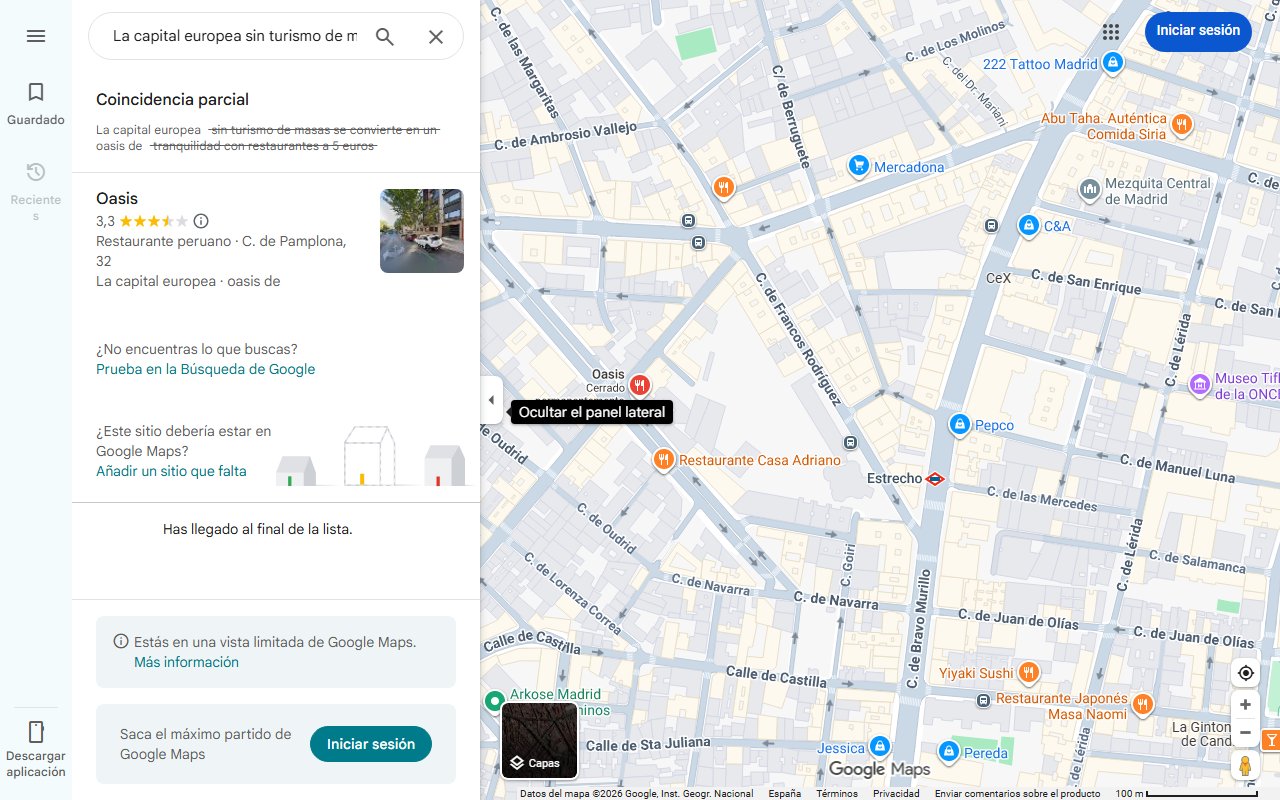
Task: Click the search magnifier icon
Action: coord(384,36)
